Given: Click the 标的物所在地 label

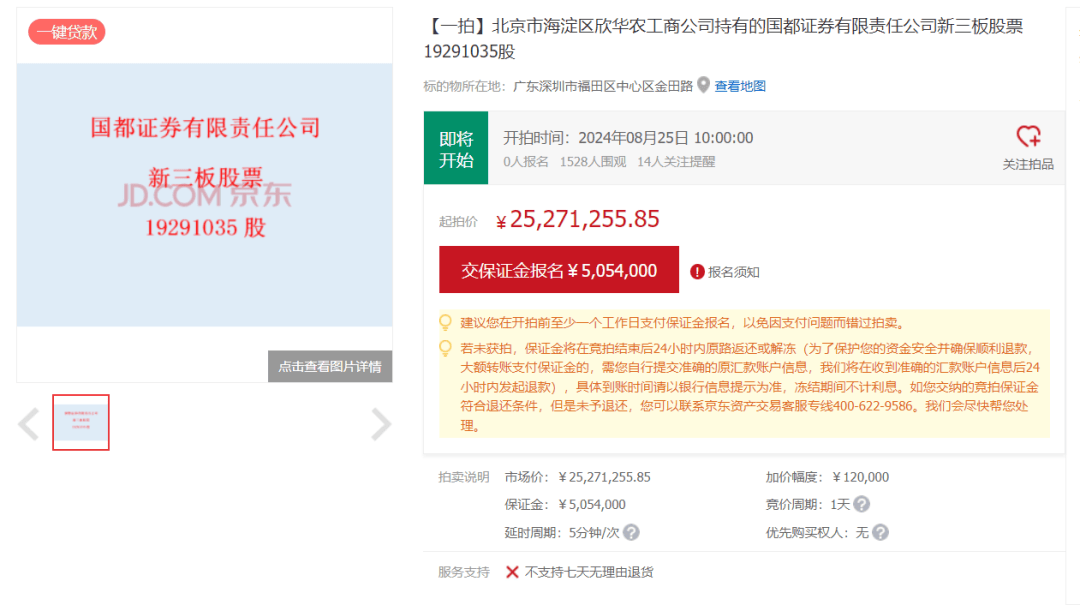Looking at the screenshot, I should (x=464, y=86).
